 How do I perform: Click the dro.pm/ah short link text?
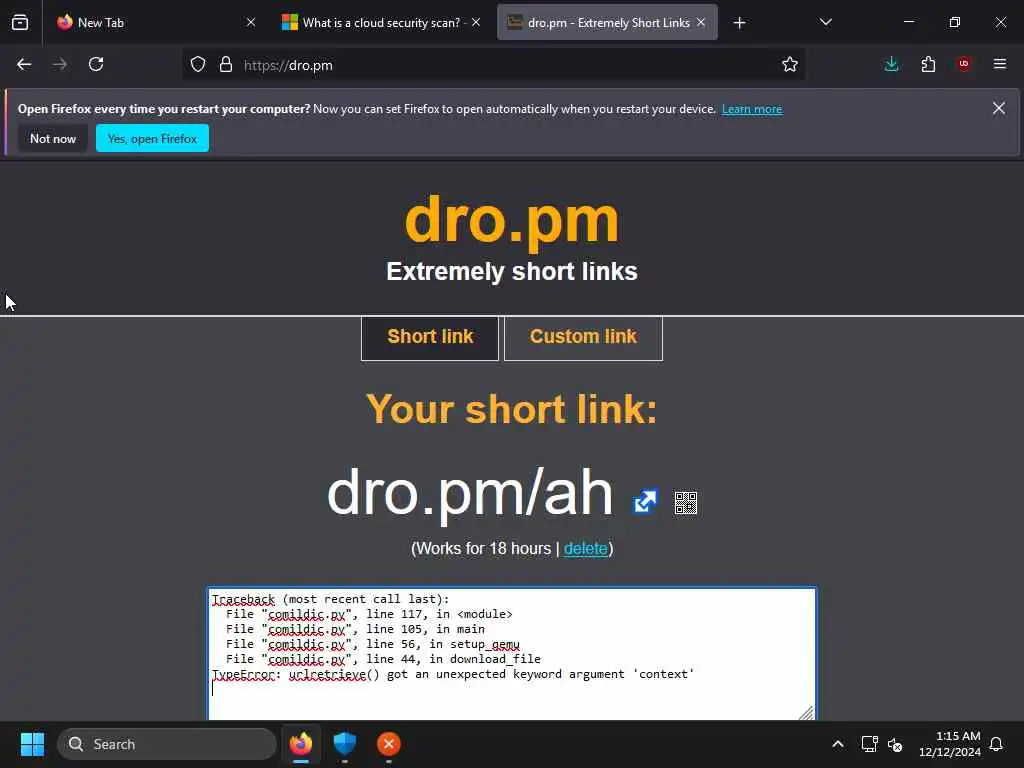(x=470, y=493)
